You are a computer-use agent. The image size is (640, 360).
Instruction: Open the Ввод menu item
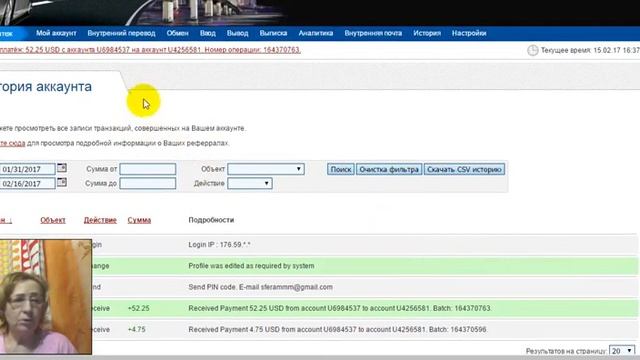tap(208, 33)
